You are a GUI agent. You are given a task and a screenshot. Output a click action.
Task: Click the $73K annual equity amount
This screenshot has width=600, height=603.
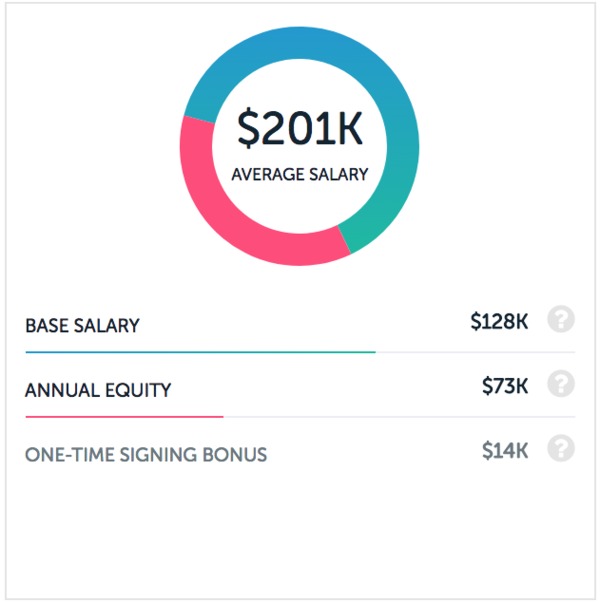coord(505,386)
